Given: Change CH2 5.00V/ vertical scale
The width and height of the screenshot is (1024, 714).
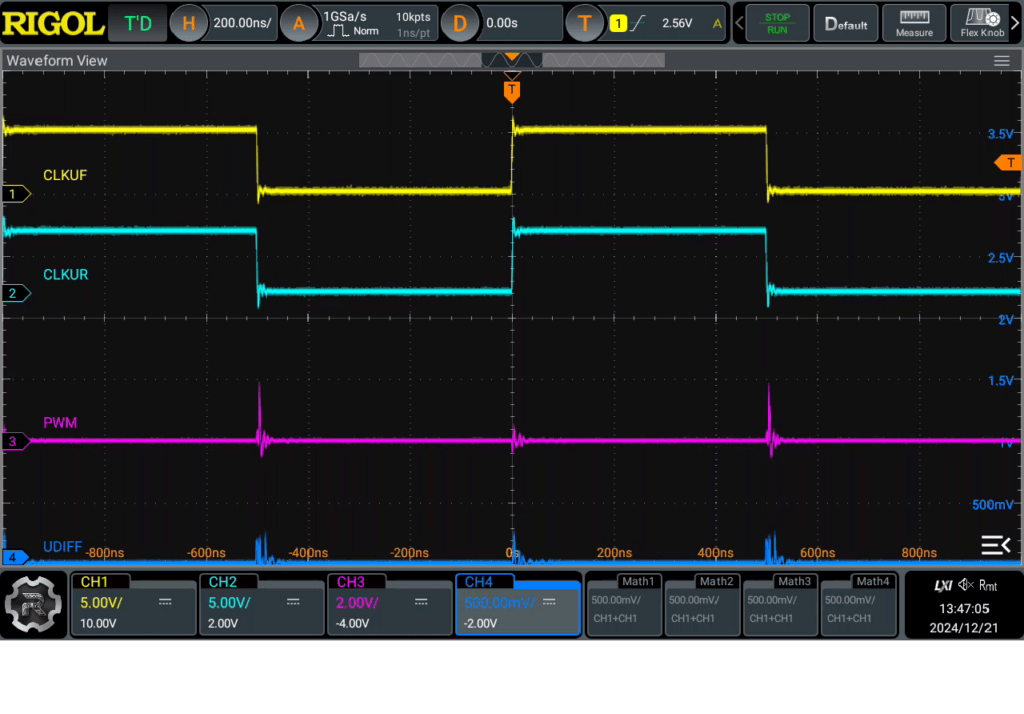Looking at the screenshot, I should point(229,602).
